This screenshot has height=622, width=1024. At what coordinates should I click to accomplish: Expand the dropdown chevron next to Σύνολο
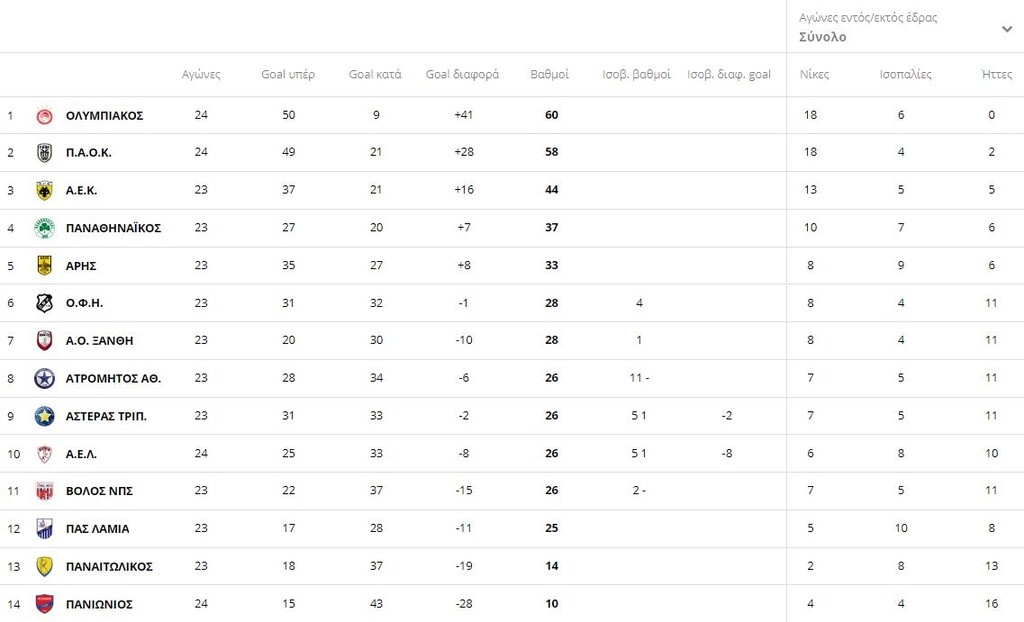point(1007,29)
